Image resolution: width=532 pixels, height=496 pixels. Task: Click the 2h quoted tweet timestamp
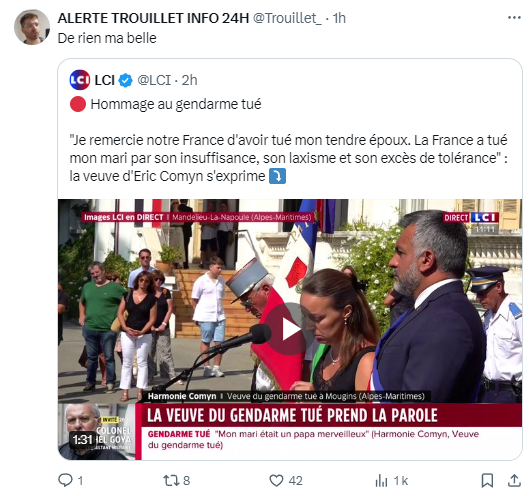pyautogui.click(x=189, y=80)
